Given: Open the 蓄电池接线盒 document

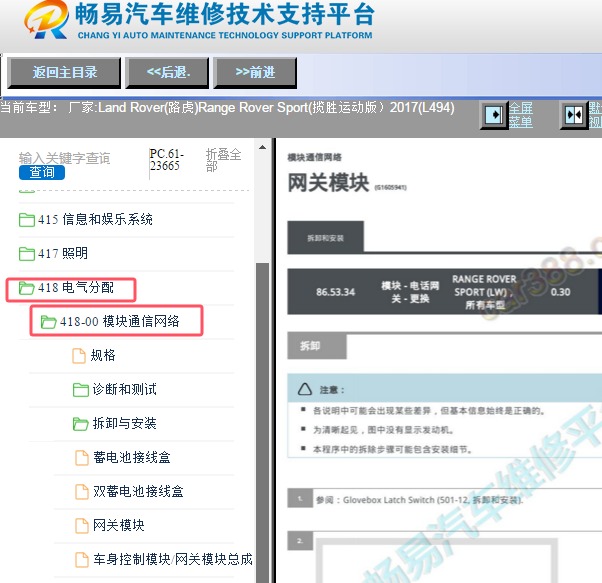Looking at the screenshot, I should click(132, 457).
